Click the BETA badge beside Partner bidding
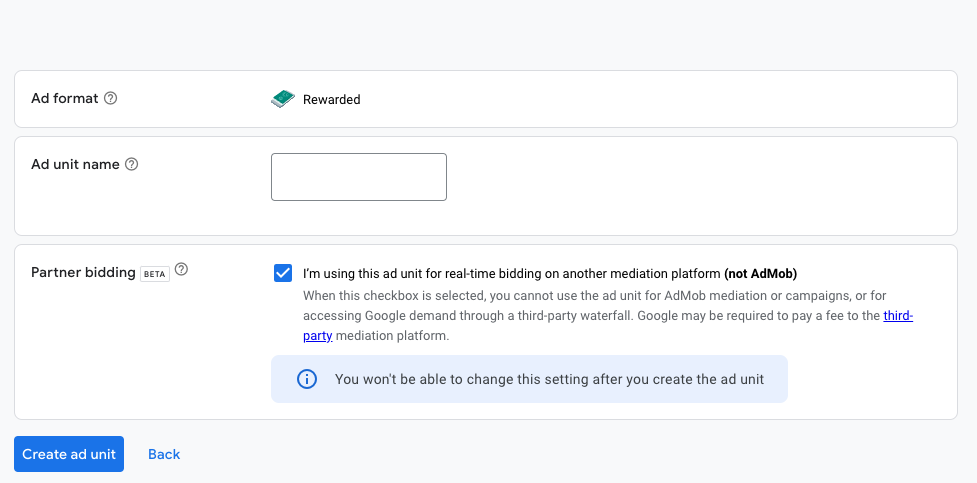Image resolution: width=977 pixels, height=483 pixels. 154,273
